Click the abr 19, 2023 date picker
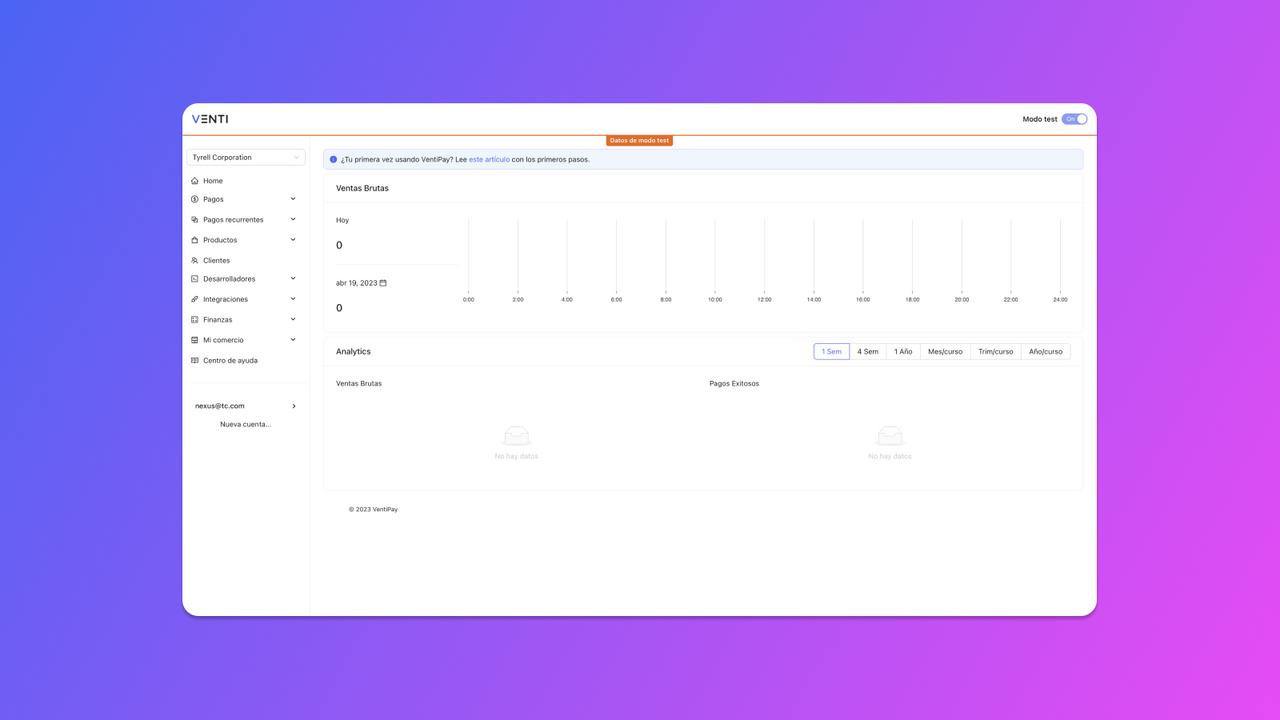This screenshot has height=720, width=1280. [361, 283]
